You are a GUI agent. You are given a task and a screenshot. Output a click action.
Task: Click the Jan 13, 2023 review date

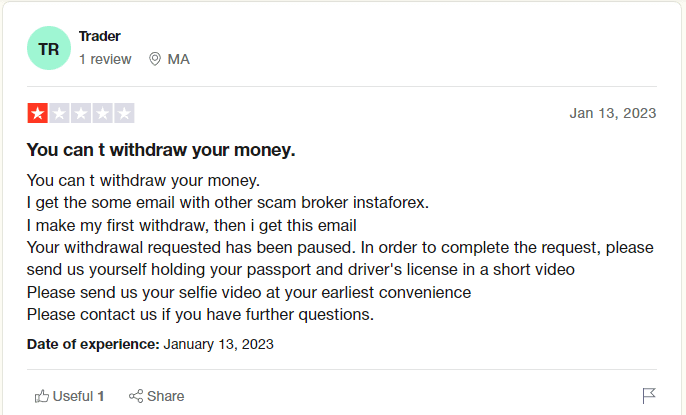point(612,113)
